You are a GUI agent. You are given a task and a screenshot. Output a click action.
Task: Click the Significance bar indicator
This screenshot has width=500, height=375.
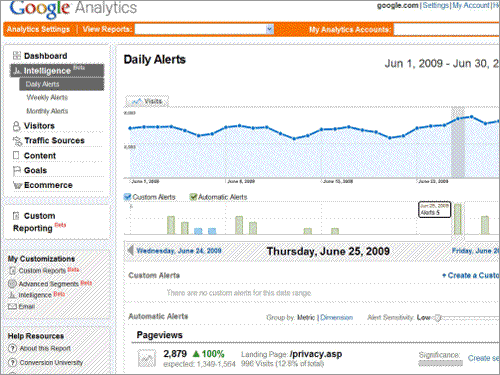coord(440,363)
